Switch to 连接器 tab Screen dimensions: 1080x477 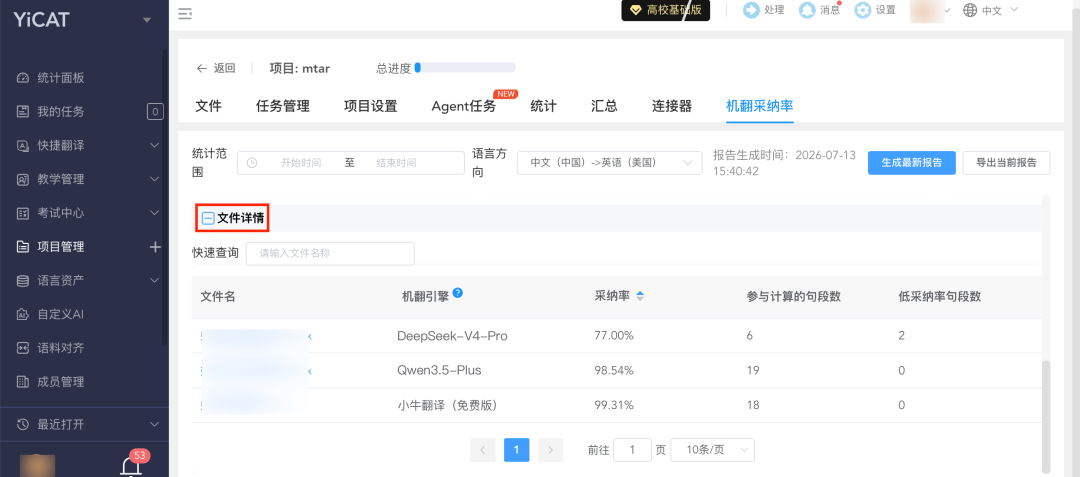672,106
